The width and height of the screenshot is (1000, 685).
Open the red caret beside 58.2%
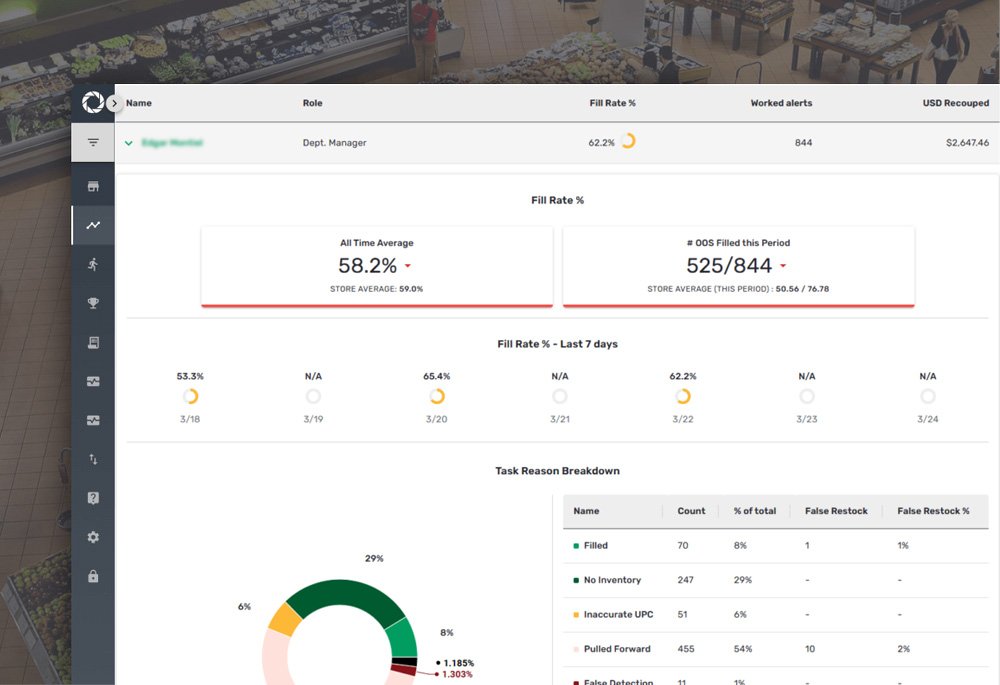pyautogui.click(x=408, y=266)
